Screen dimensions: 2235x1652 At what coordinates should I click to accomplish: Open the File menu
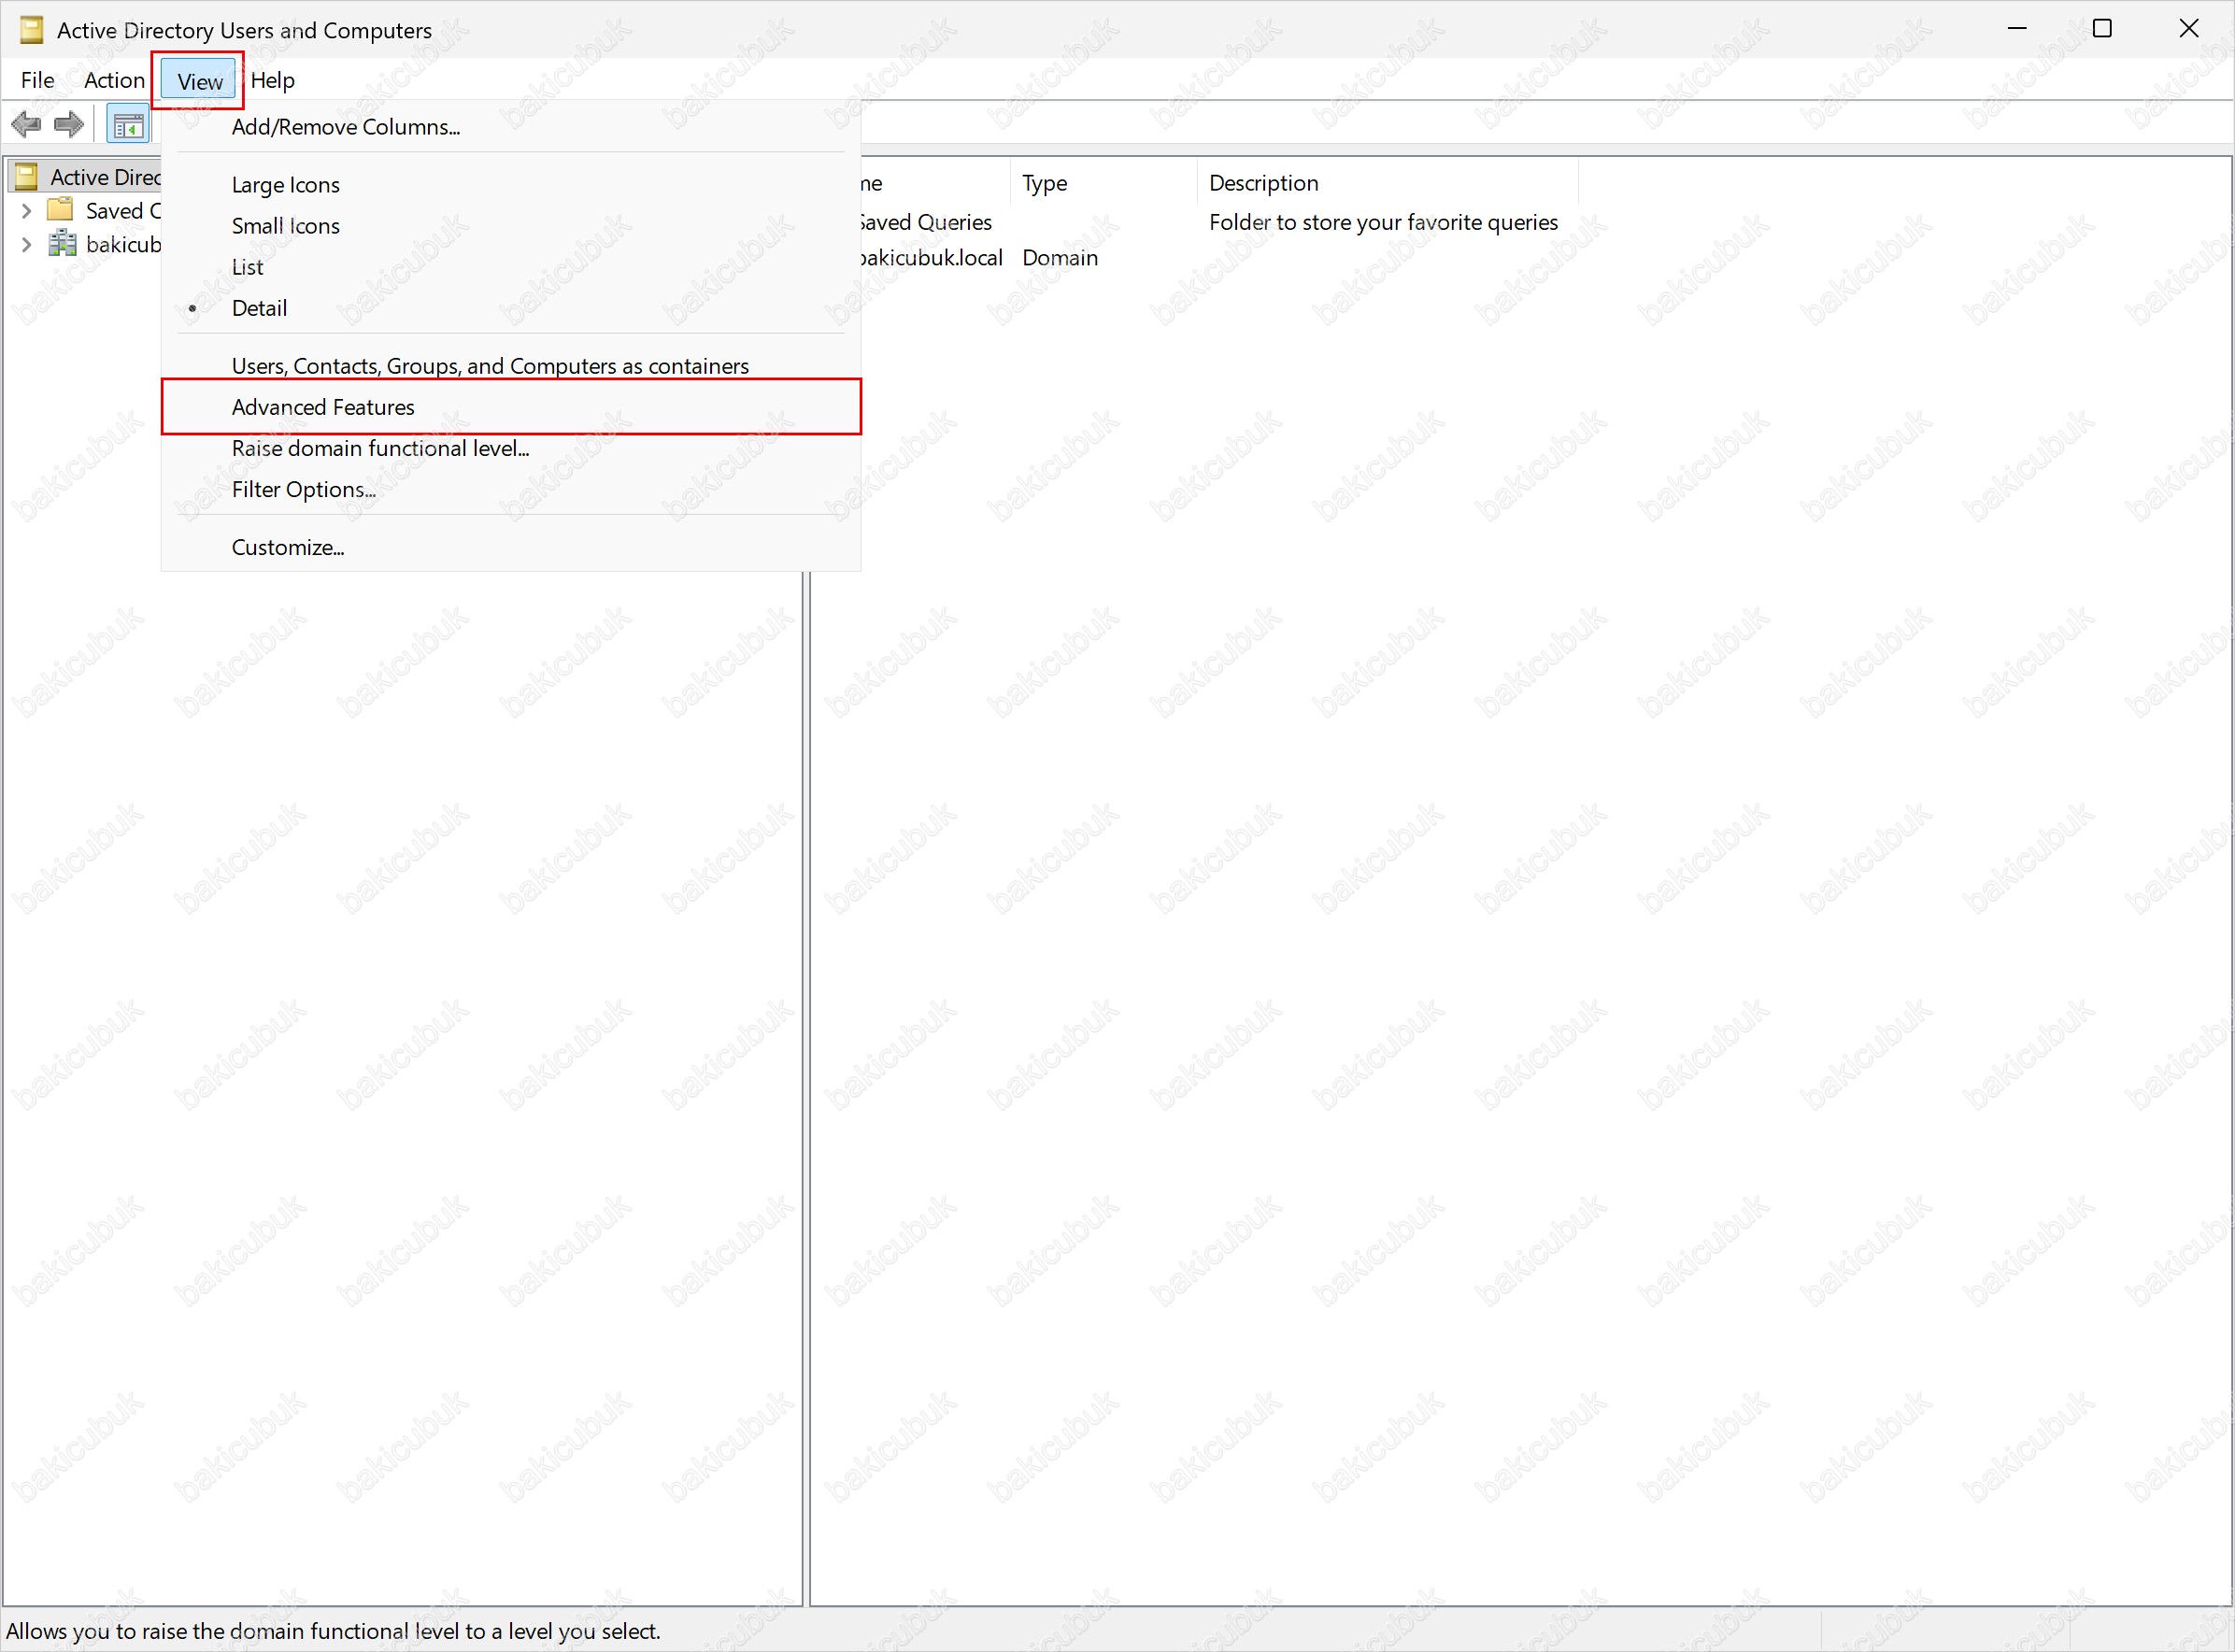click(x=38, y=80)
